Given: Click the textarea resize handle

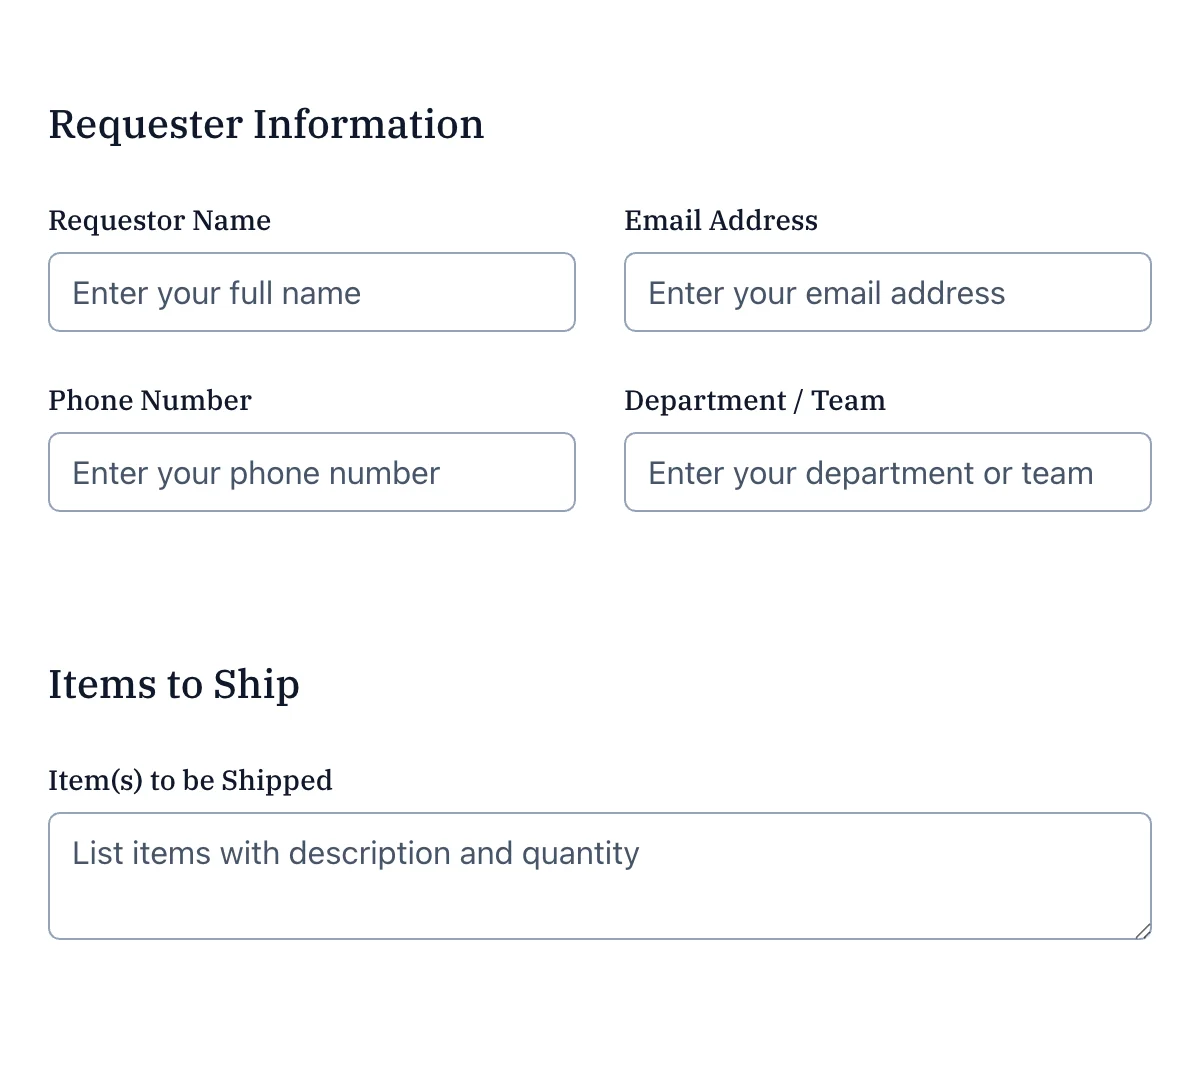Looking at the screenshot, I should (x=1143, y=932).
